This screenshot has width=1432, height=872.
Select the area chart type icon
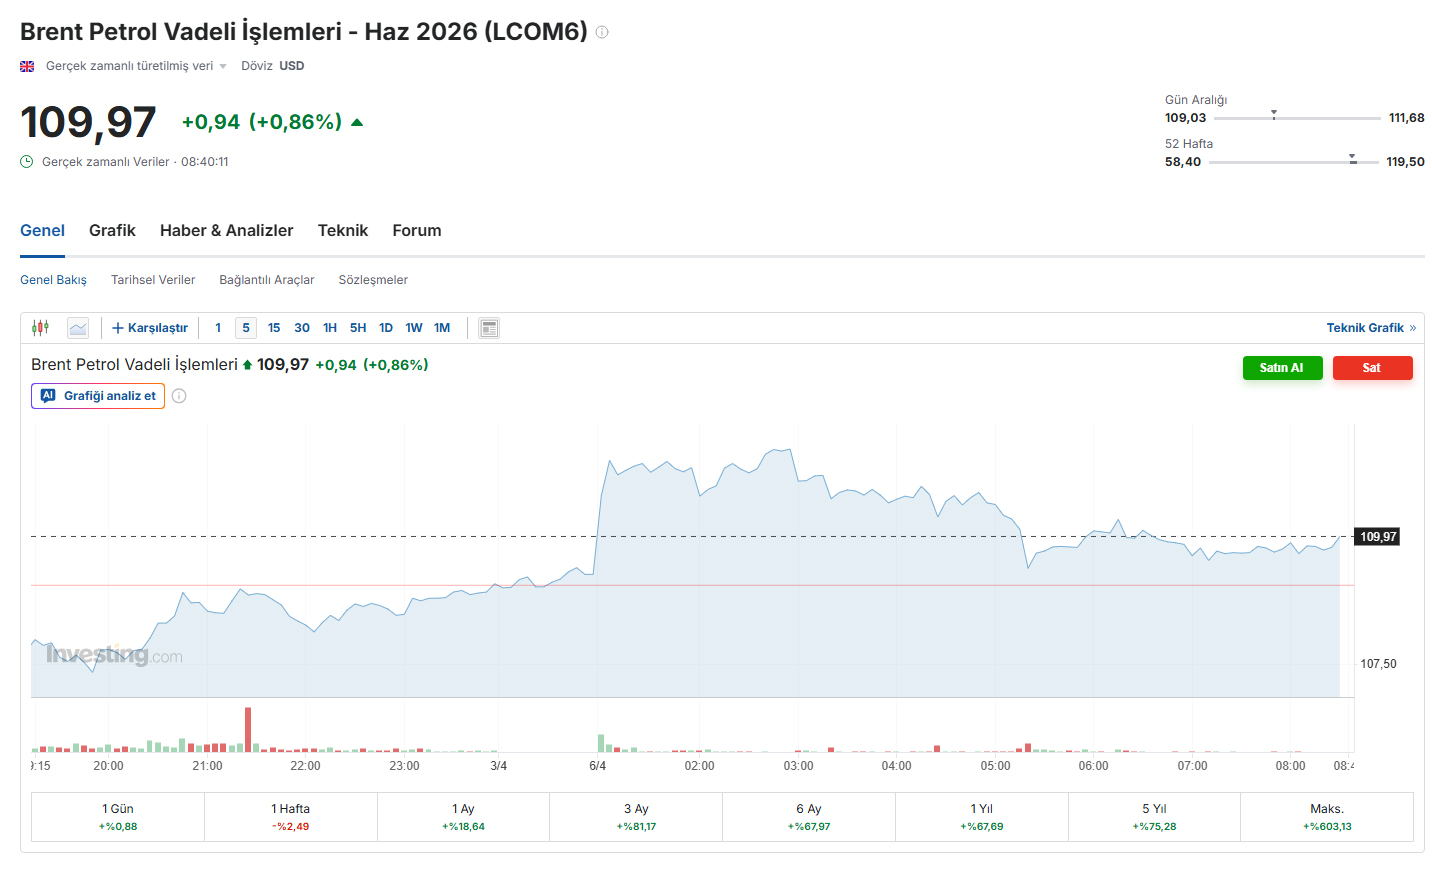(x=78, y=328)
